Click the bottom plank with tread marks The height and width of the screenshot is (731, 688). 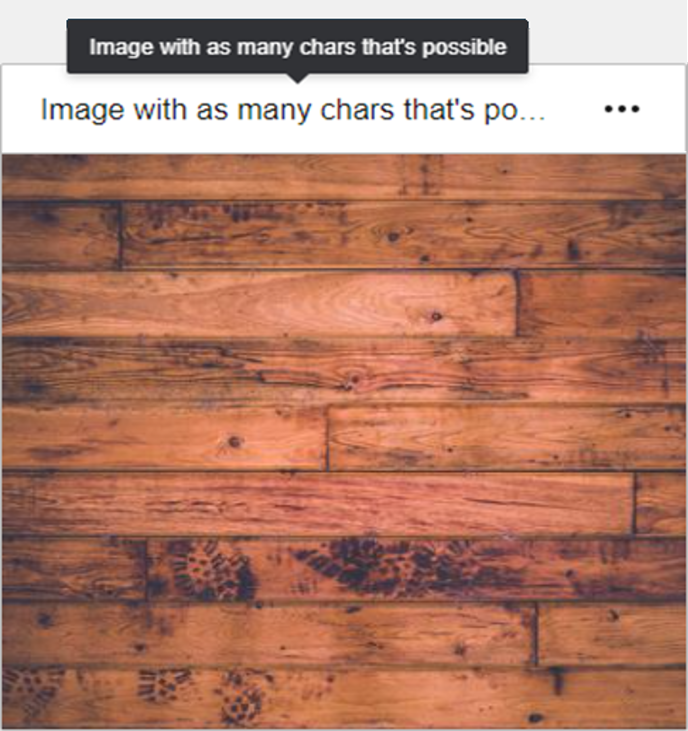[x=344, y=698]
